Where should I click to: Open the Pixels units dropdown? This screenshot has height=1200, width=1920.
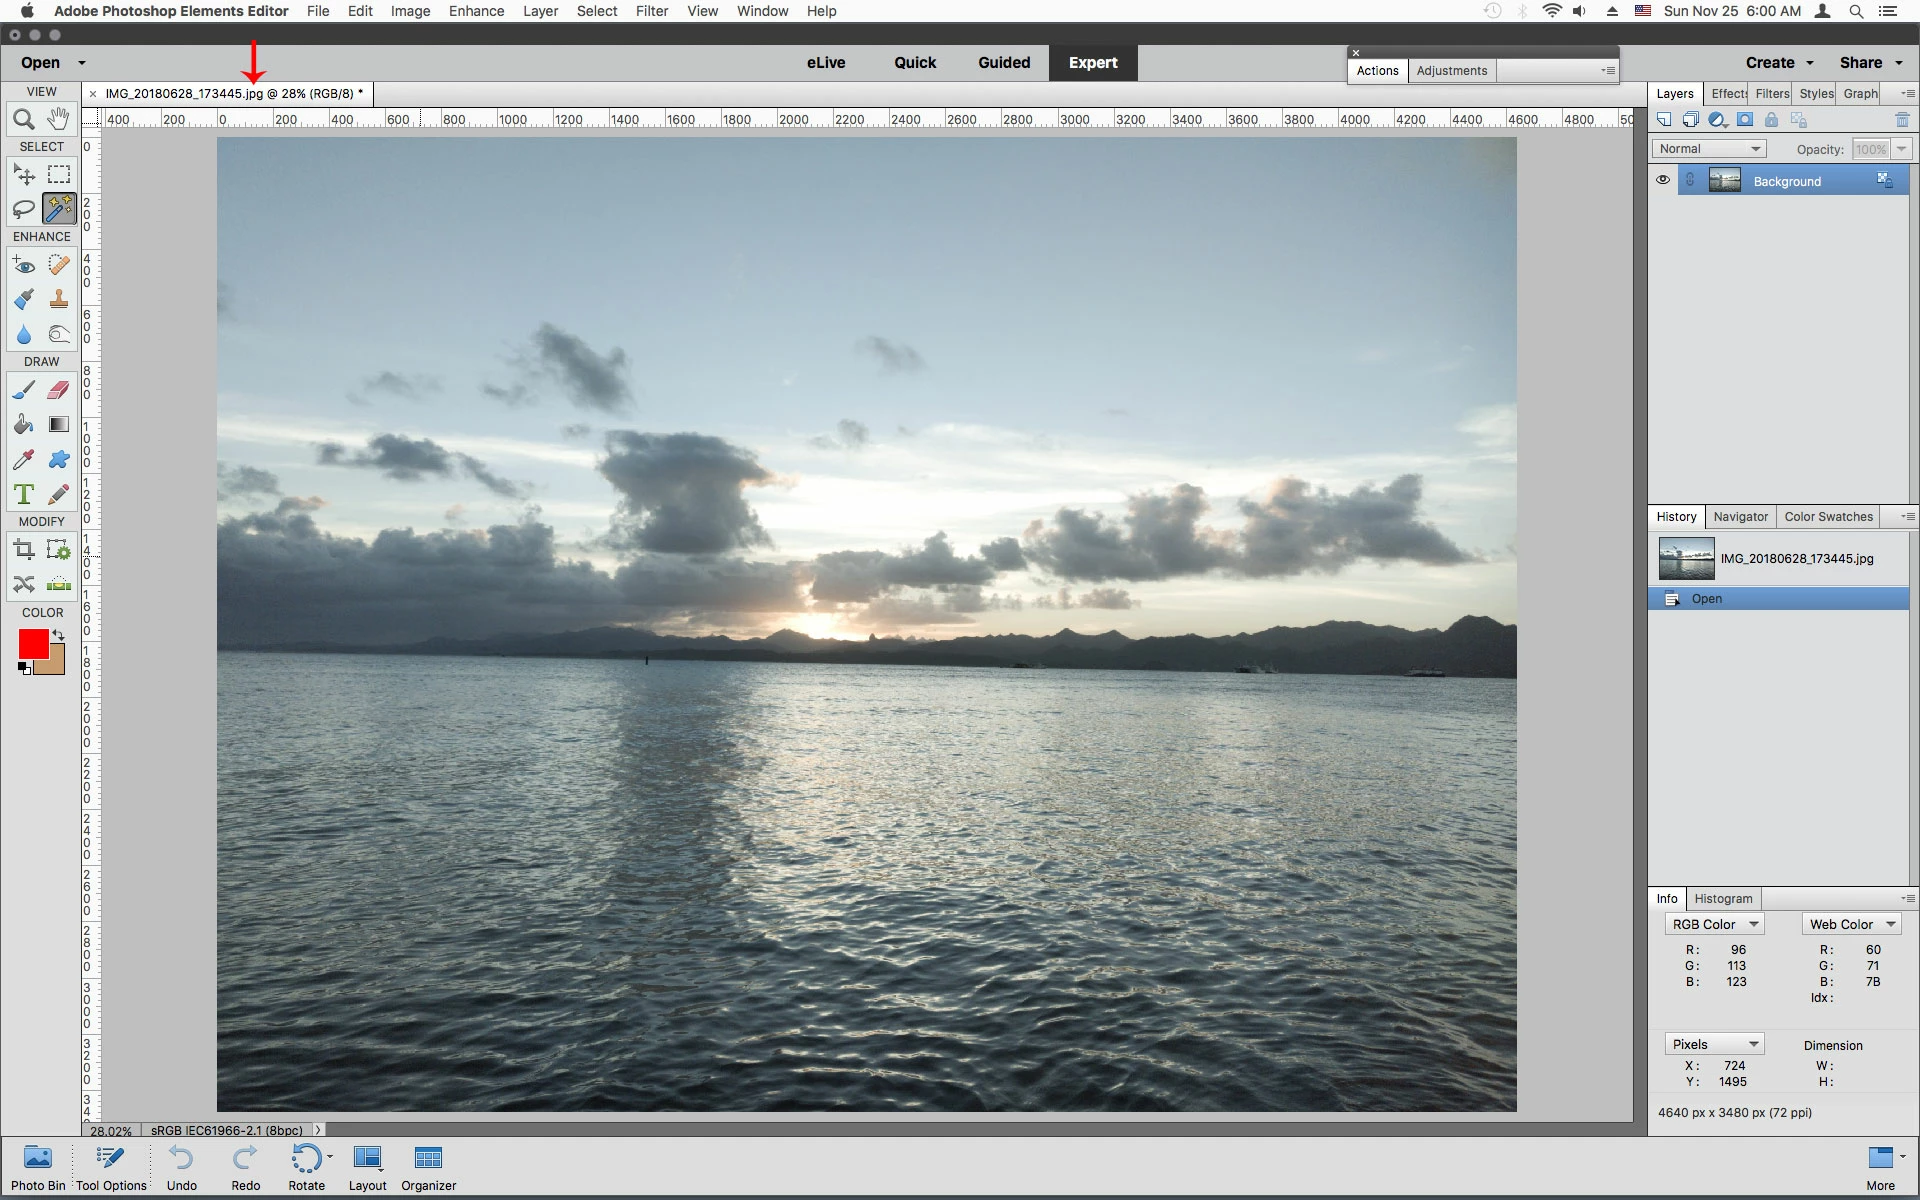[x=1714, y=1044]
